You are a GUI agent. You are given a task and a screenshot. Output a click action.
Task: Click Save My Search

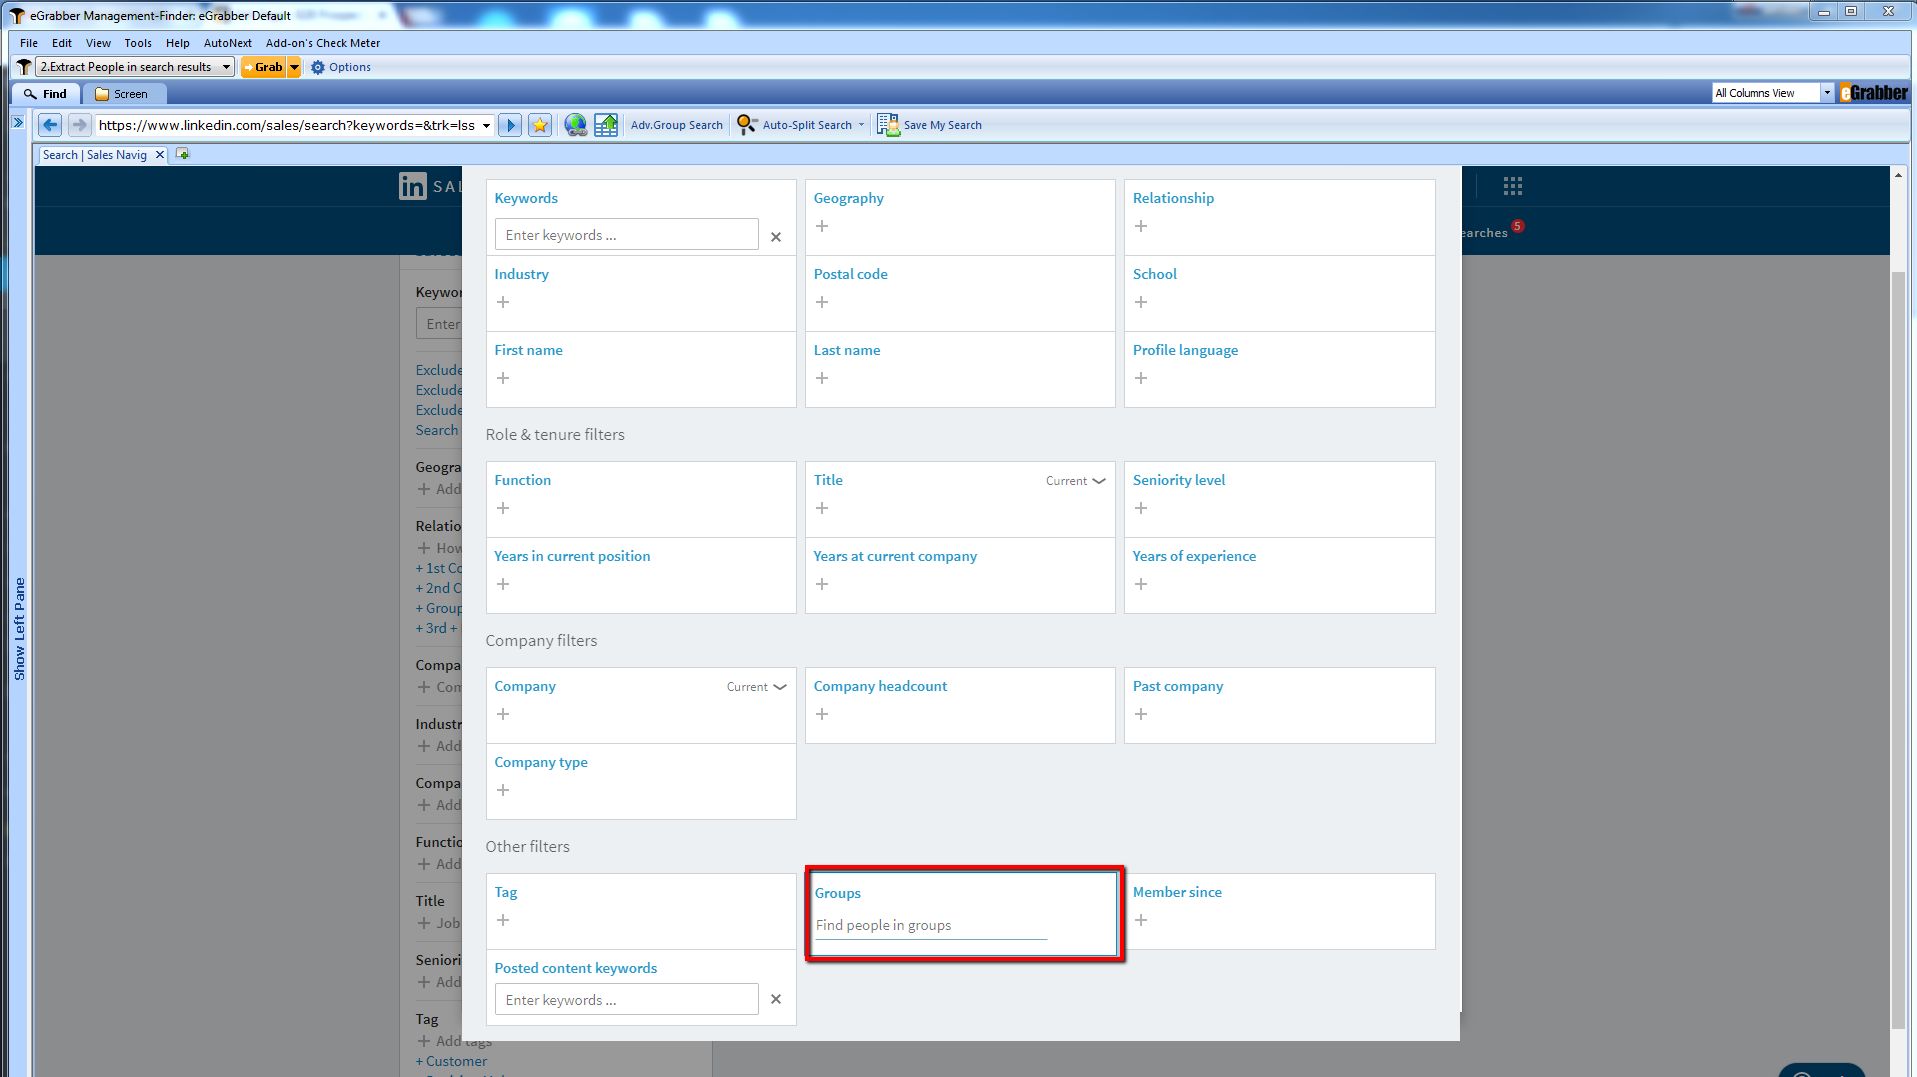click(x=930, y=125)
